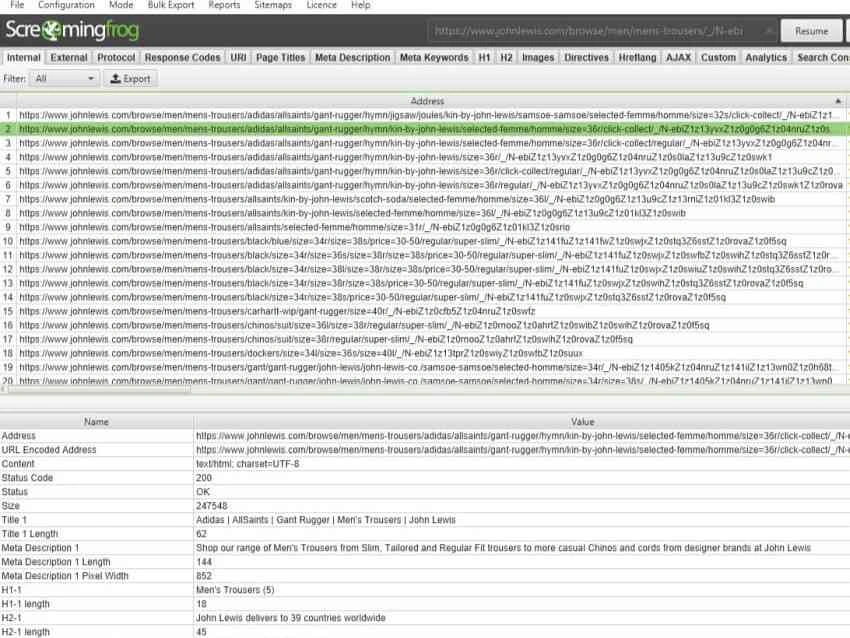
Task: Select the URL Encoded Address name cell
Action: 96,450
